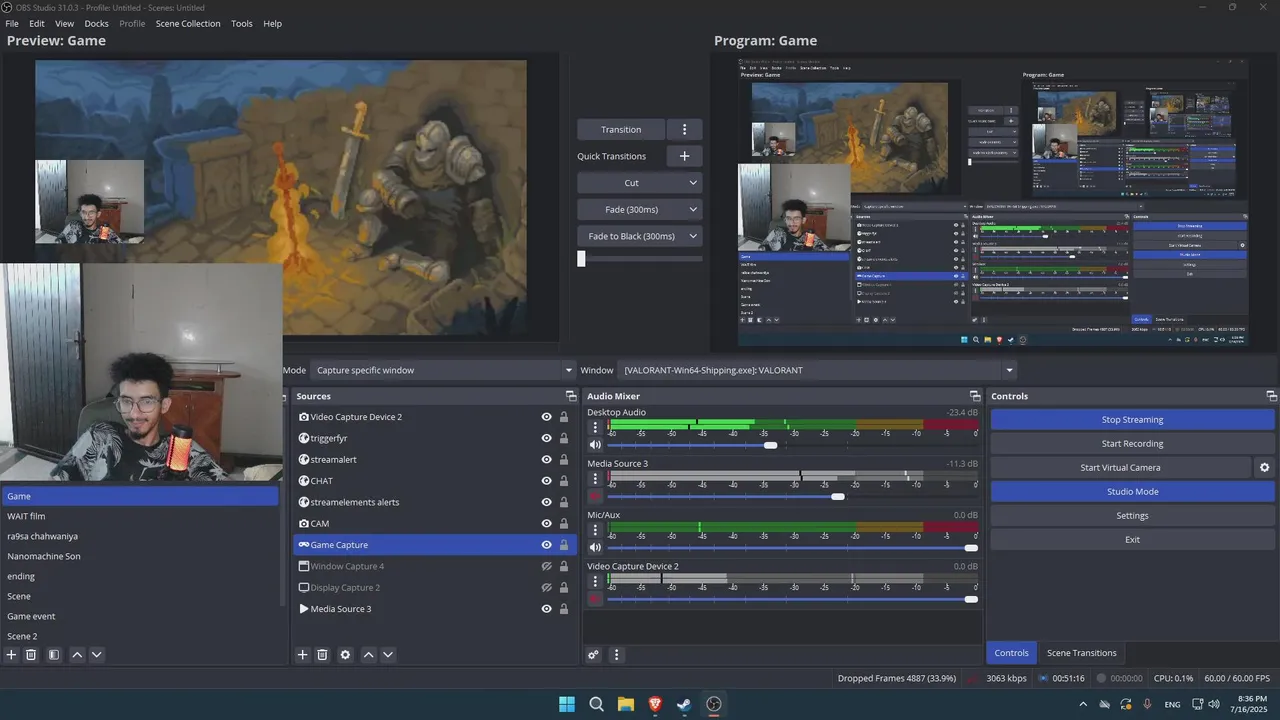The height and width of the screenshot is (720, 1280).
Task: Open capture Mode dropdown
Action: [443, 370]
